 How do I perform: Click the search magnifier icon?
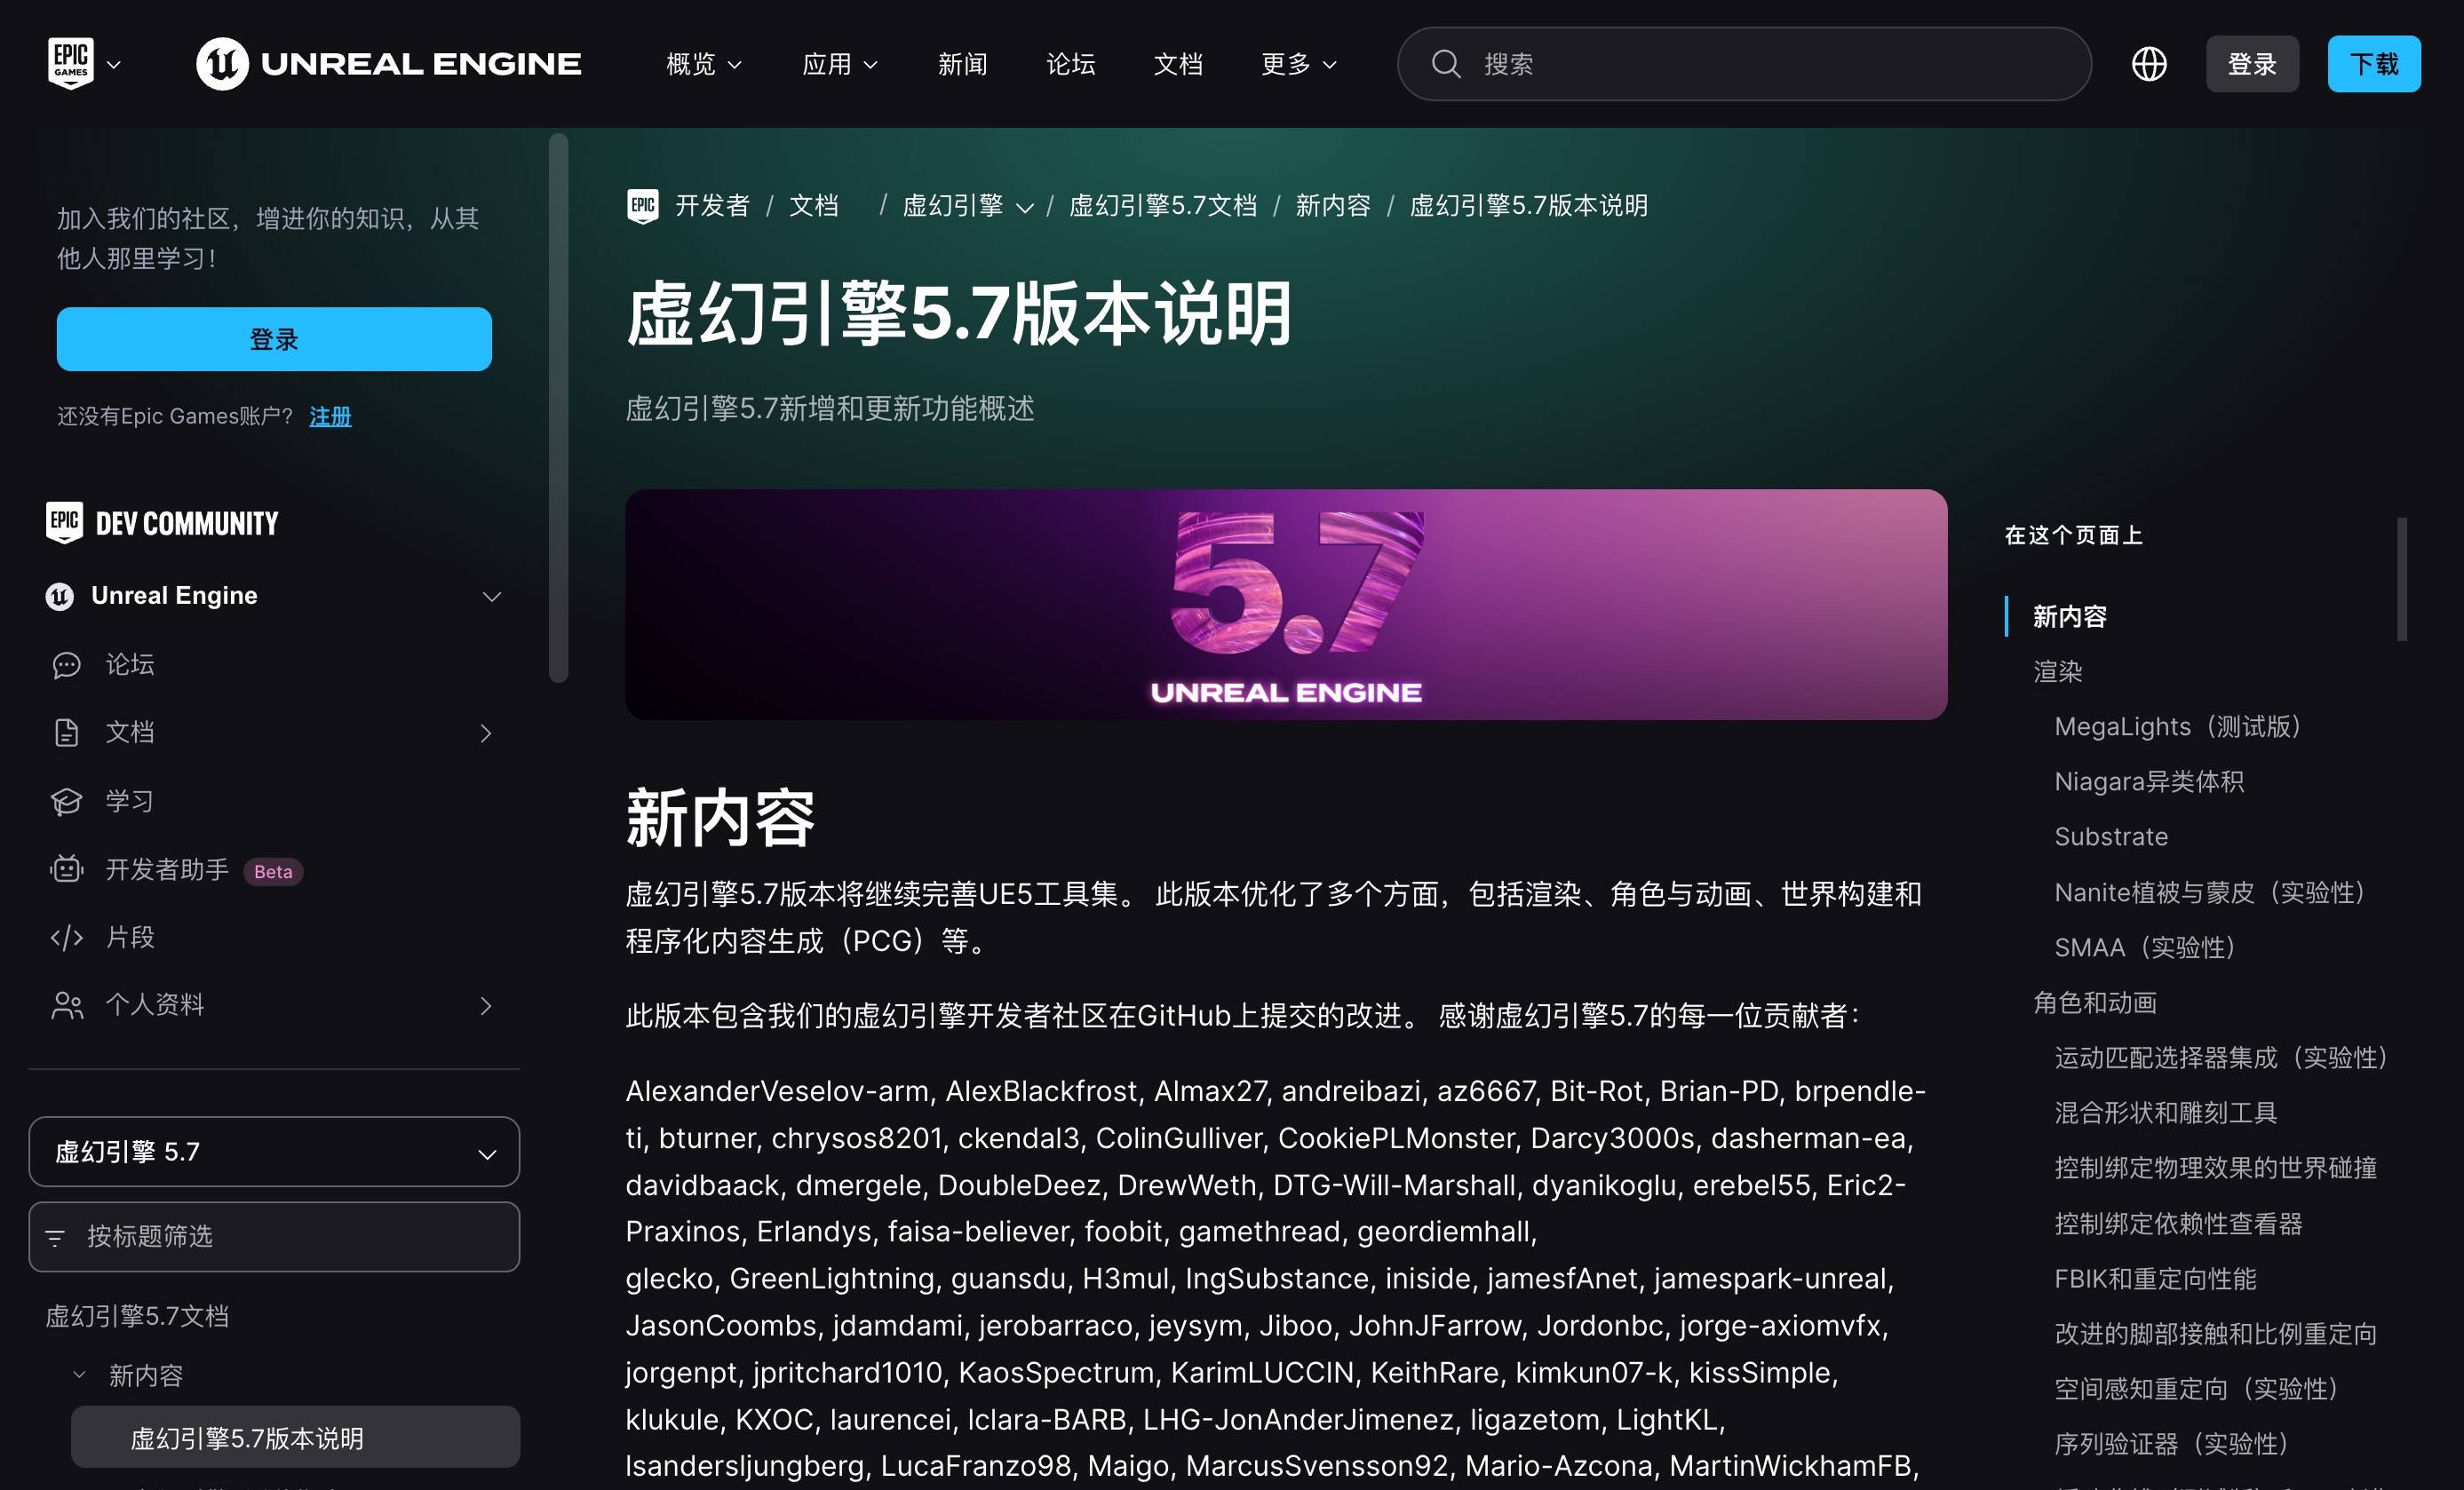tap(1445, 64)
